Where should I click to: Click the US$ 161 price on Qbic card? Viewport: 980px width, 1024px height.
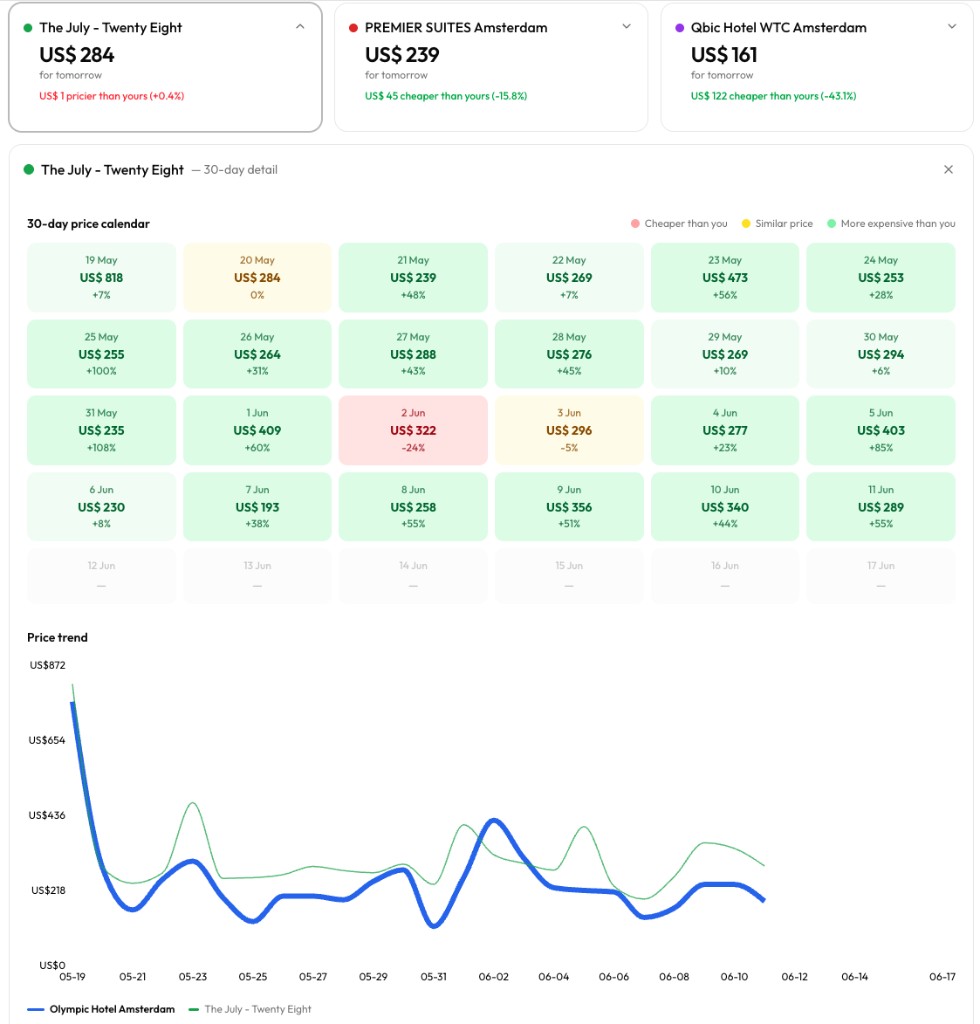pos(724,55)
